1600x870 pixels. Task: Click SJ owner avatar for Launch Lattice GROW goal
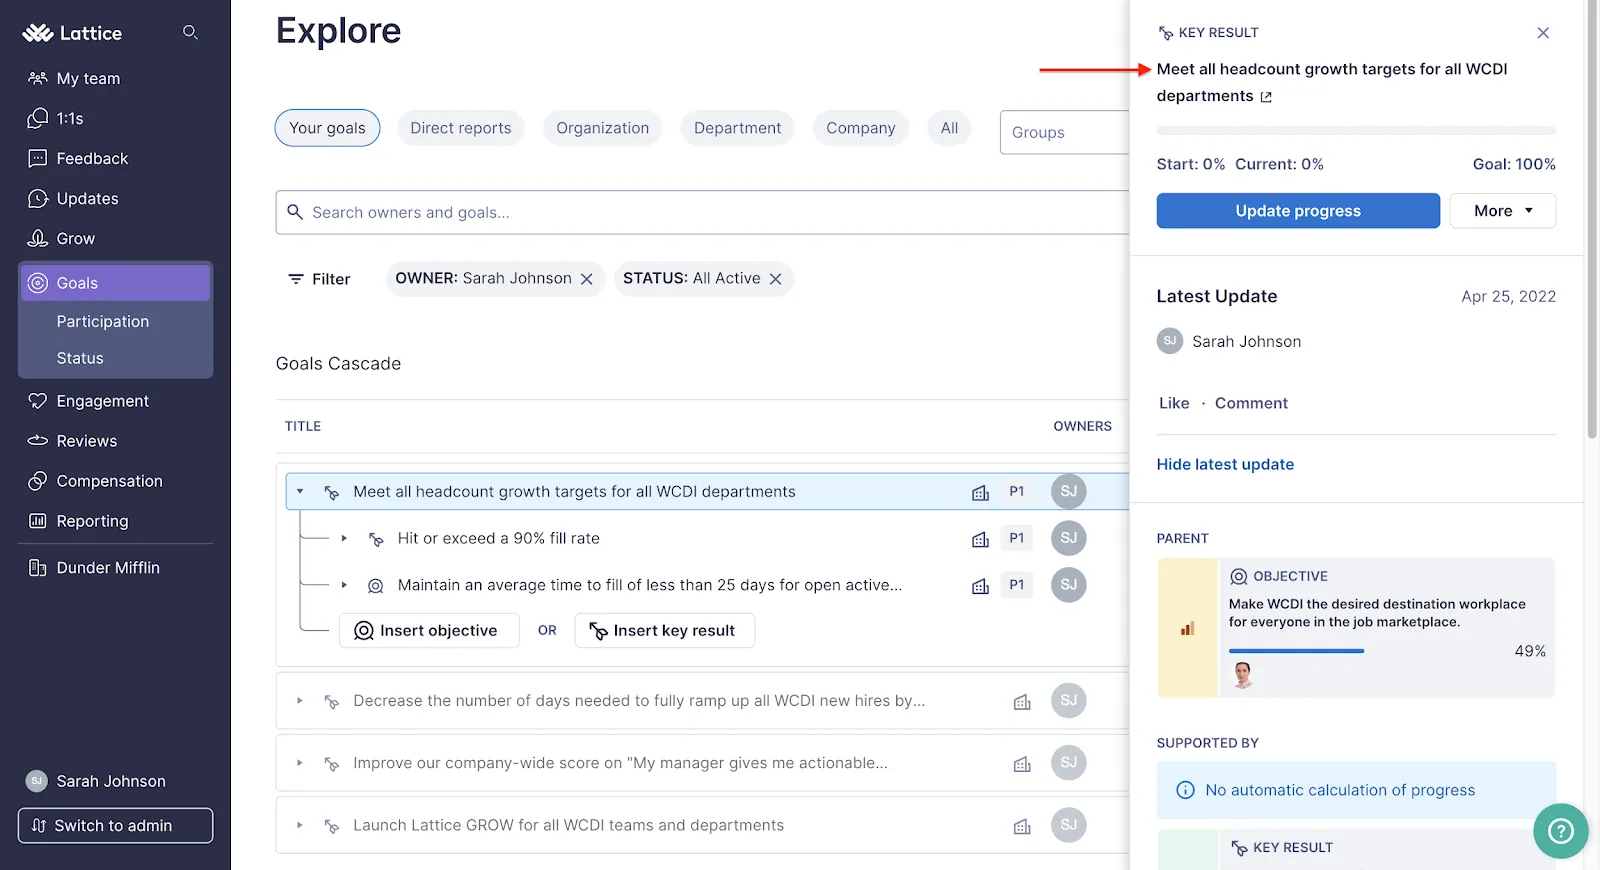1068,825
